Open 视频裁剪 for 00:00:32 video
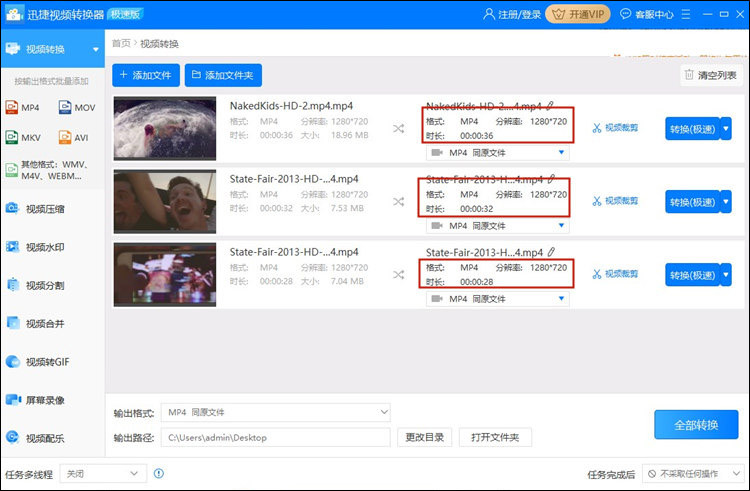 pos(615,201)
